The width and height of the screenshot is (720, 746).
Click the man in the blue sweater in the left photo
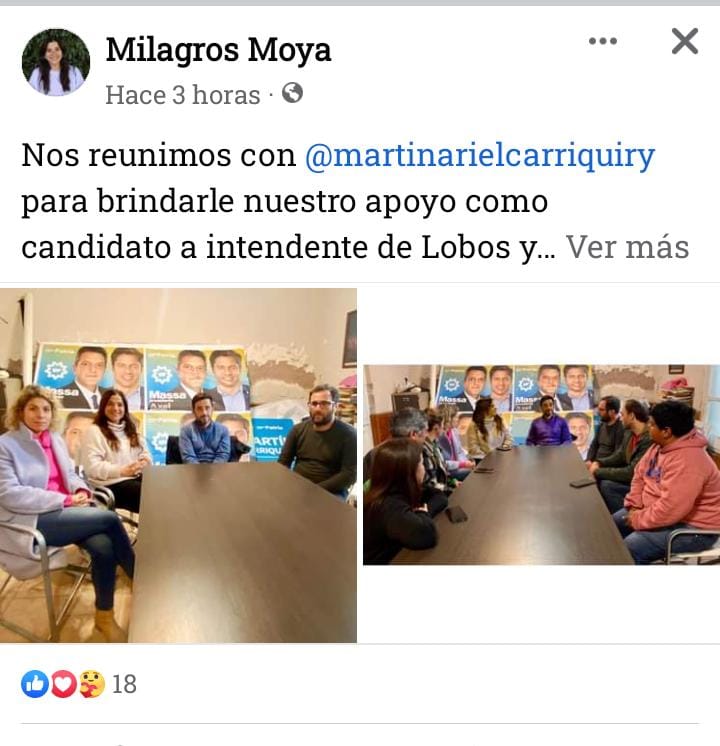pos(205,429)
